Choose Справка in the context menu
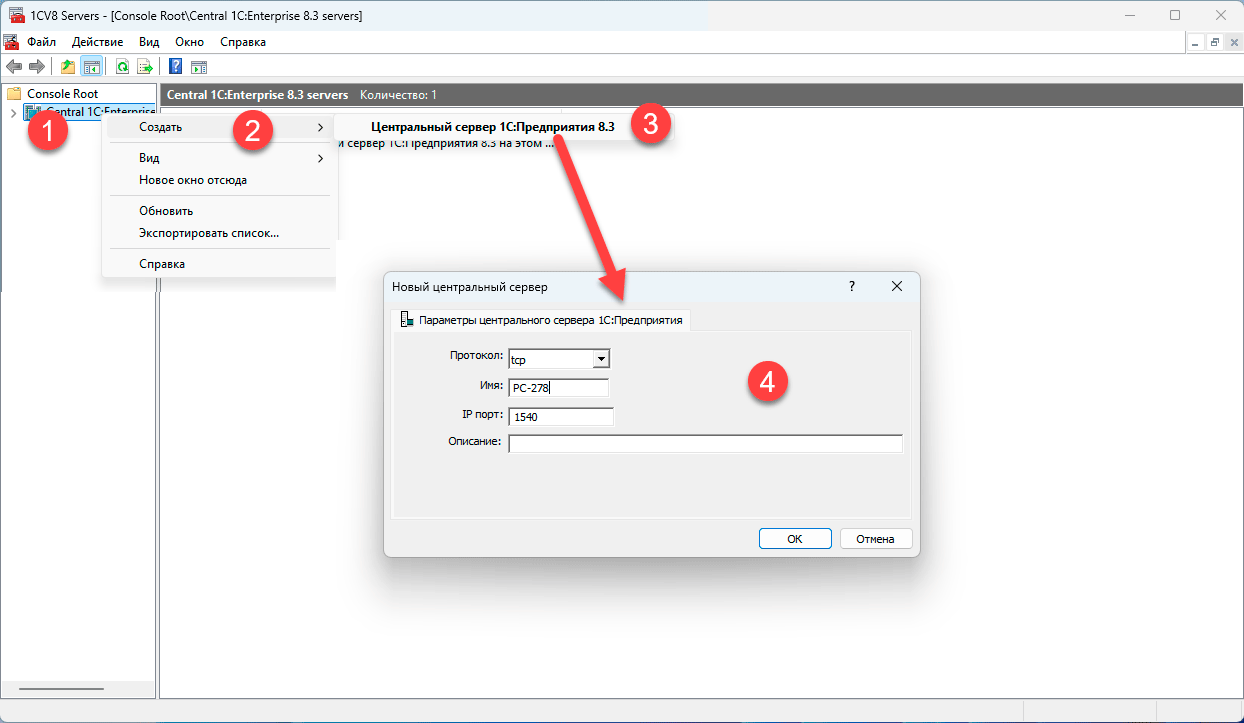Image resolution: width=1244 pixels, height=723 pixels. tap(218, 264)
